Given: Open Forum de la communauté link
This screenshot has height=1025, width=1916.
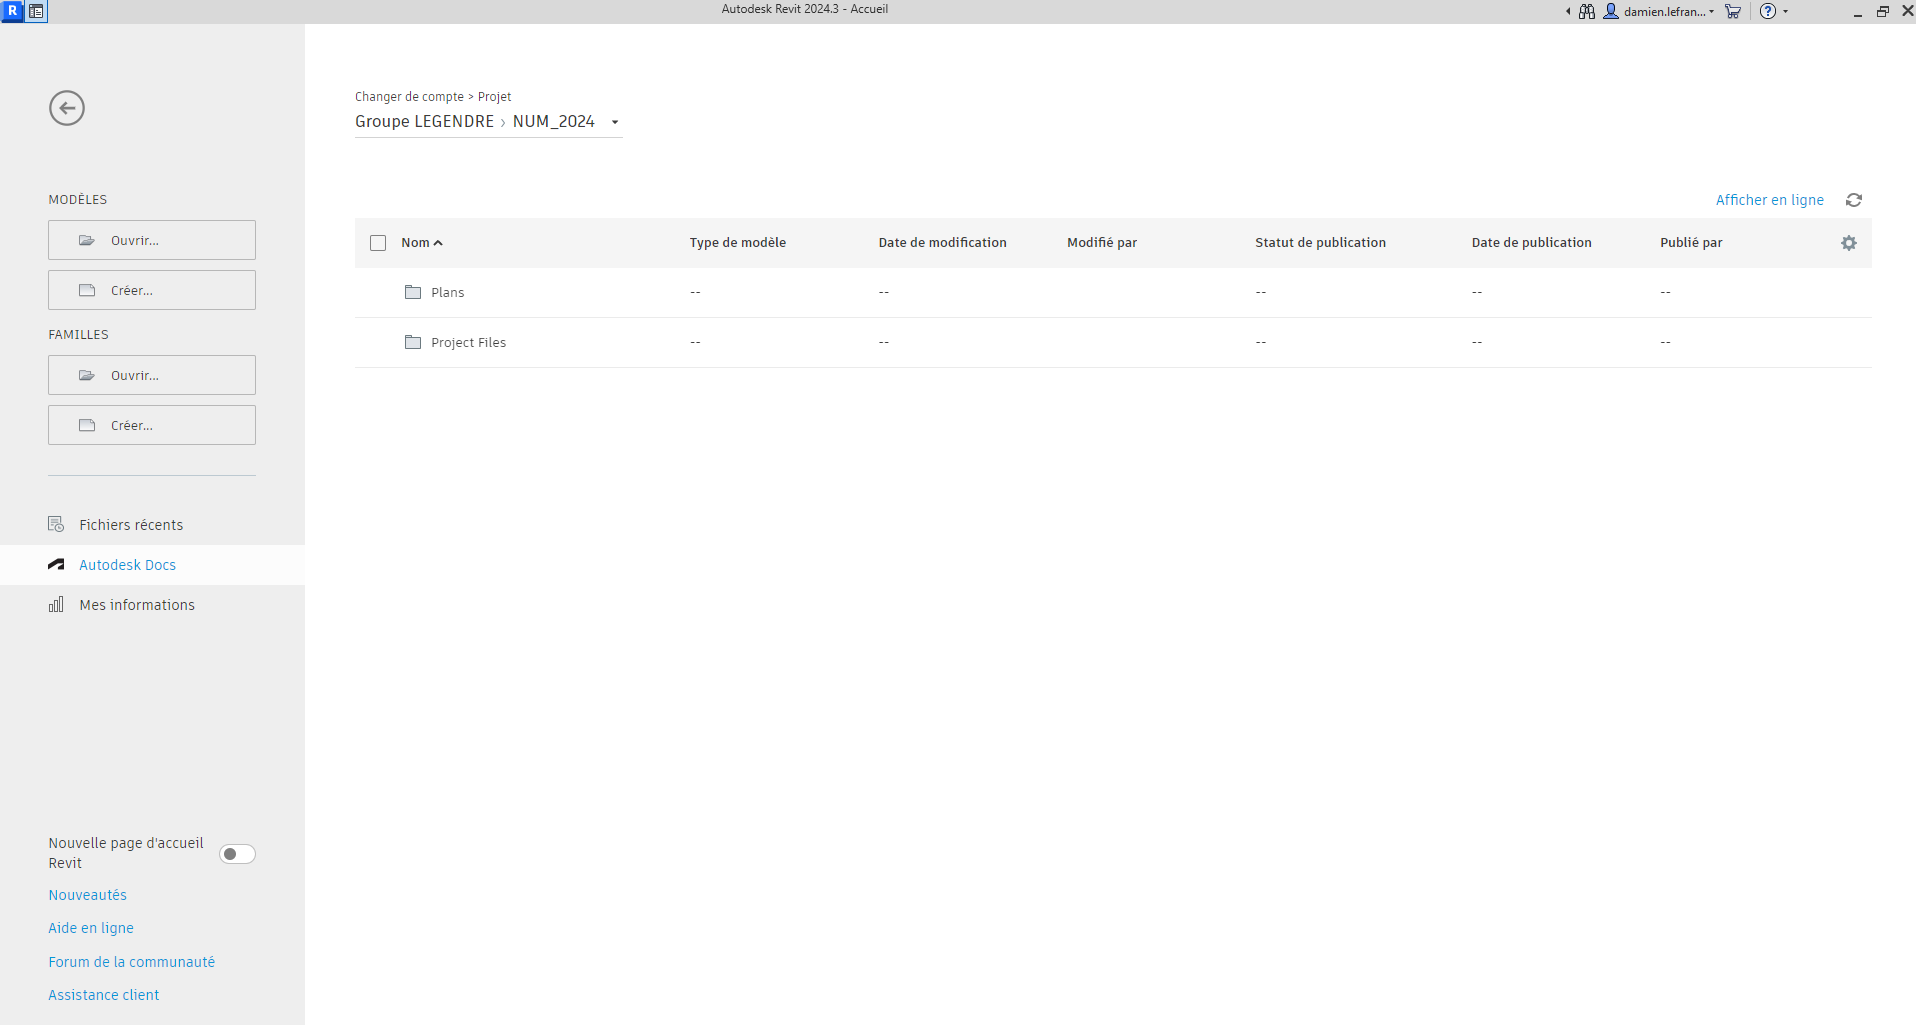Looking at the screenshot, I should 131,962.
